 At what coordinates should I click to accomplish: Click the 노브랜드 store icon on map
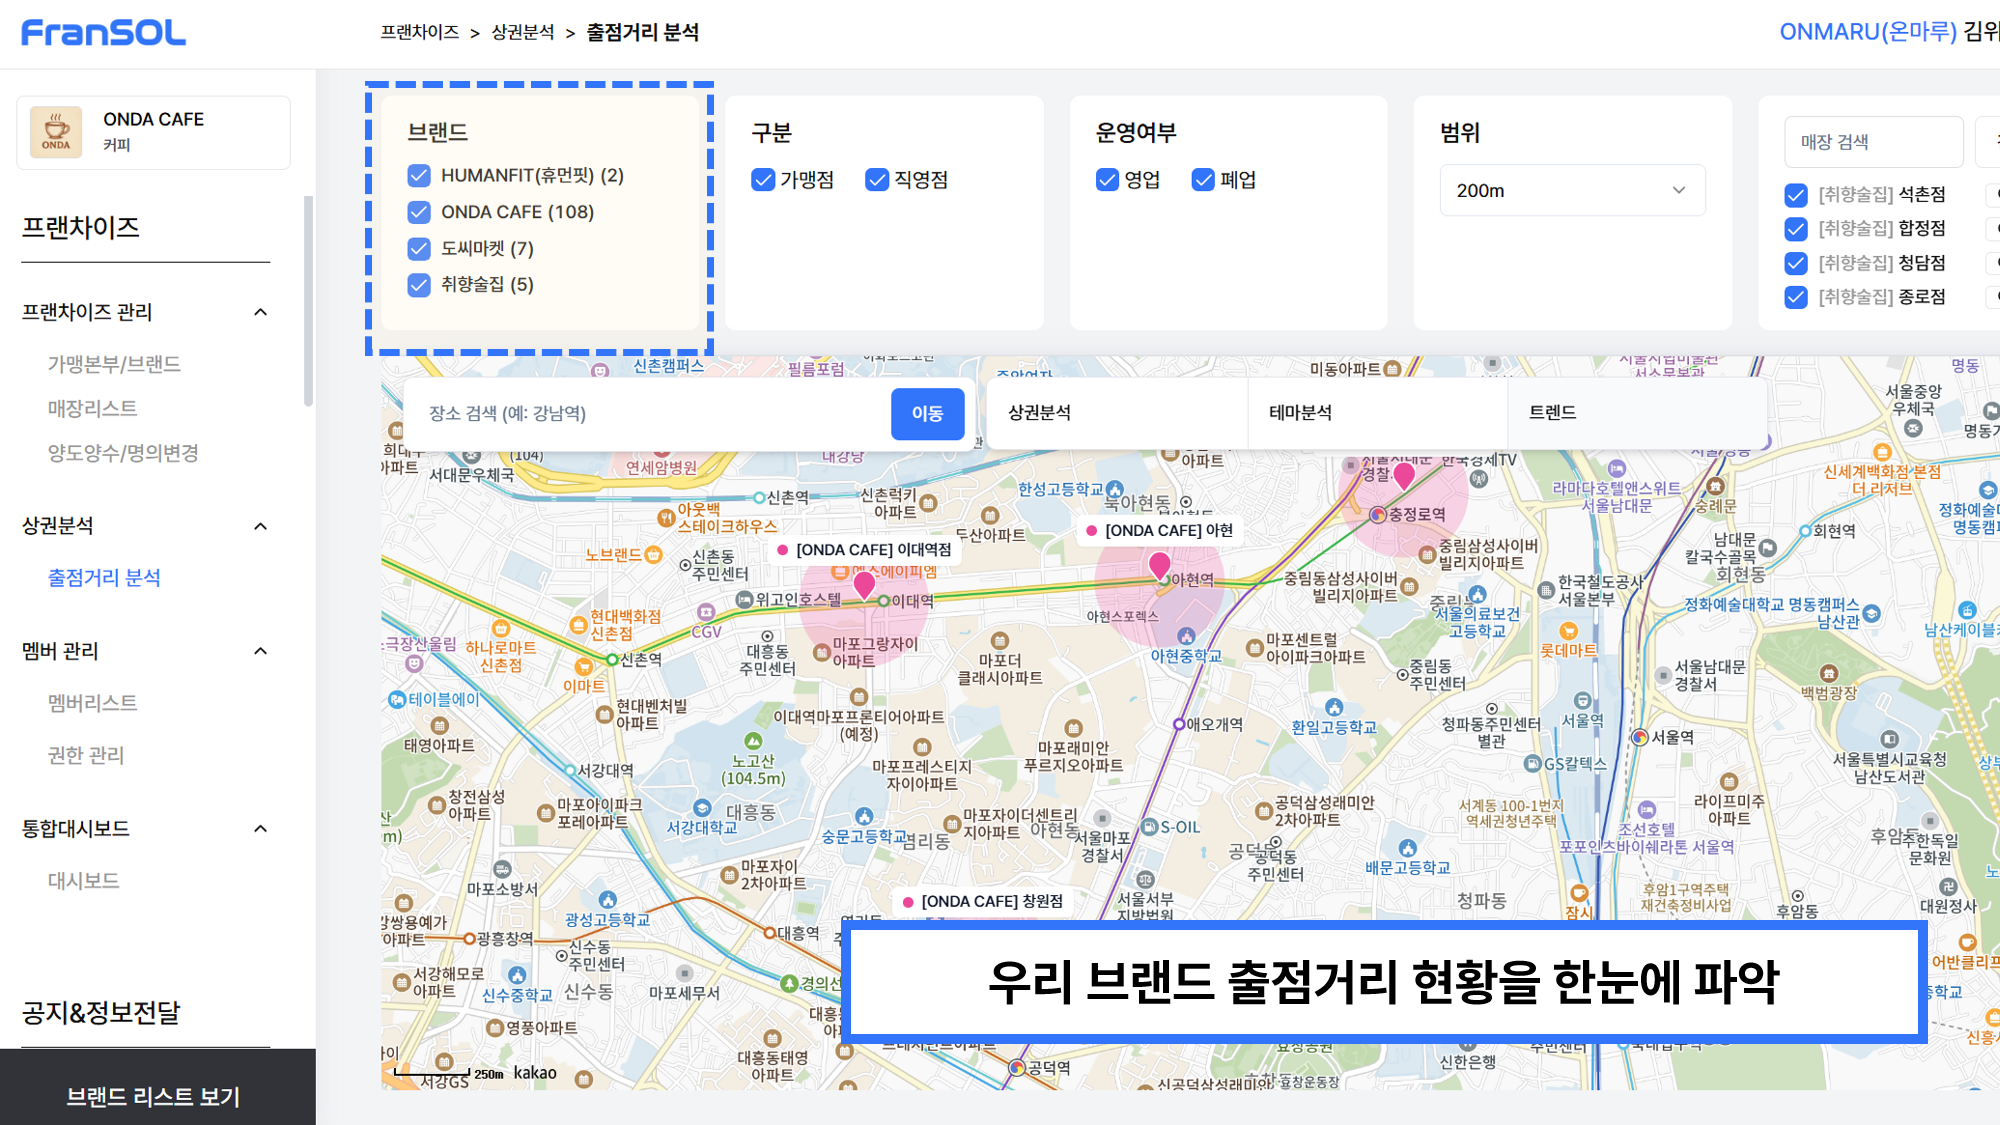[654, 554]
